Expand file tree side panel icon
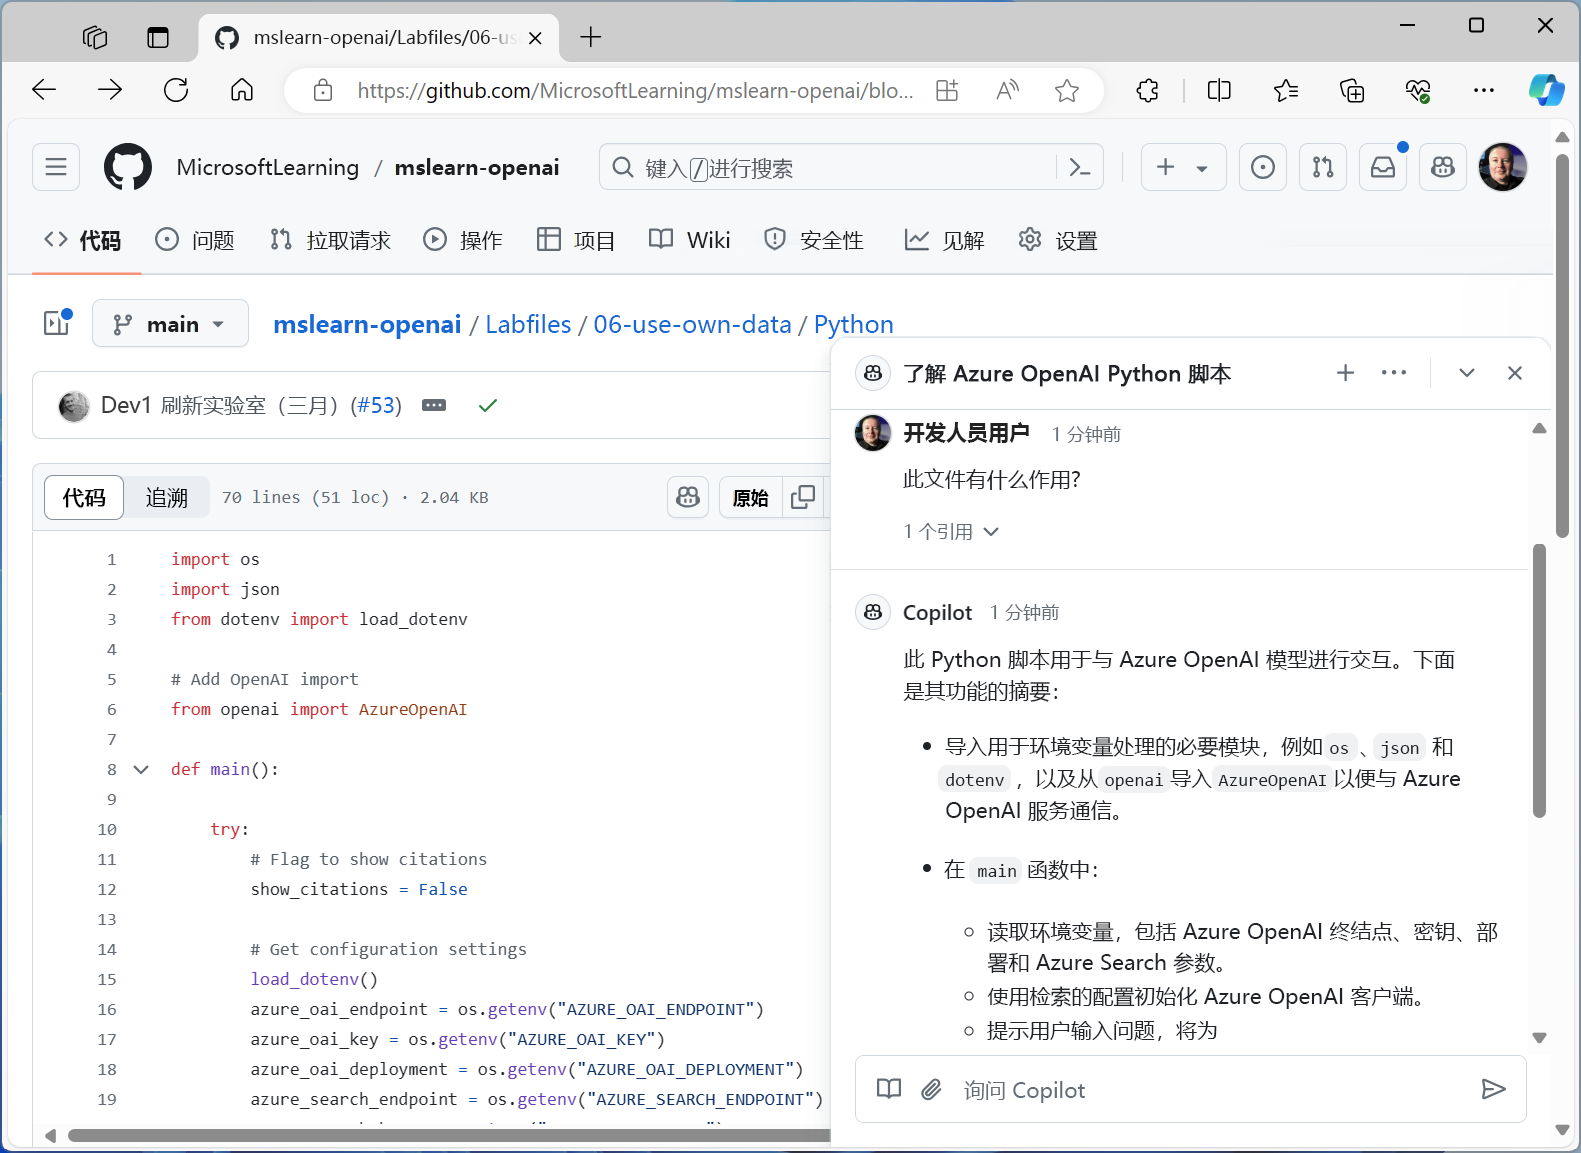1581x1153 pixels. [x=57, y=323]
